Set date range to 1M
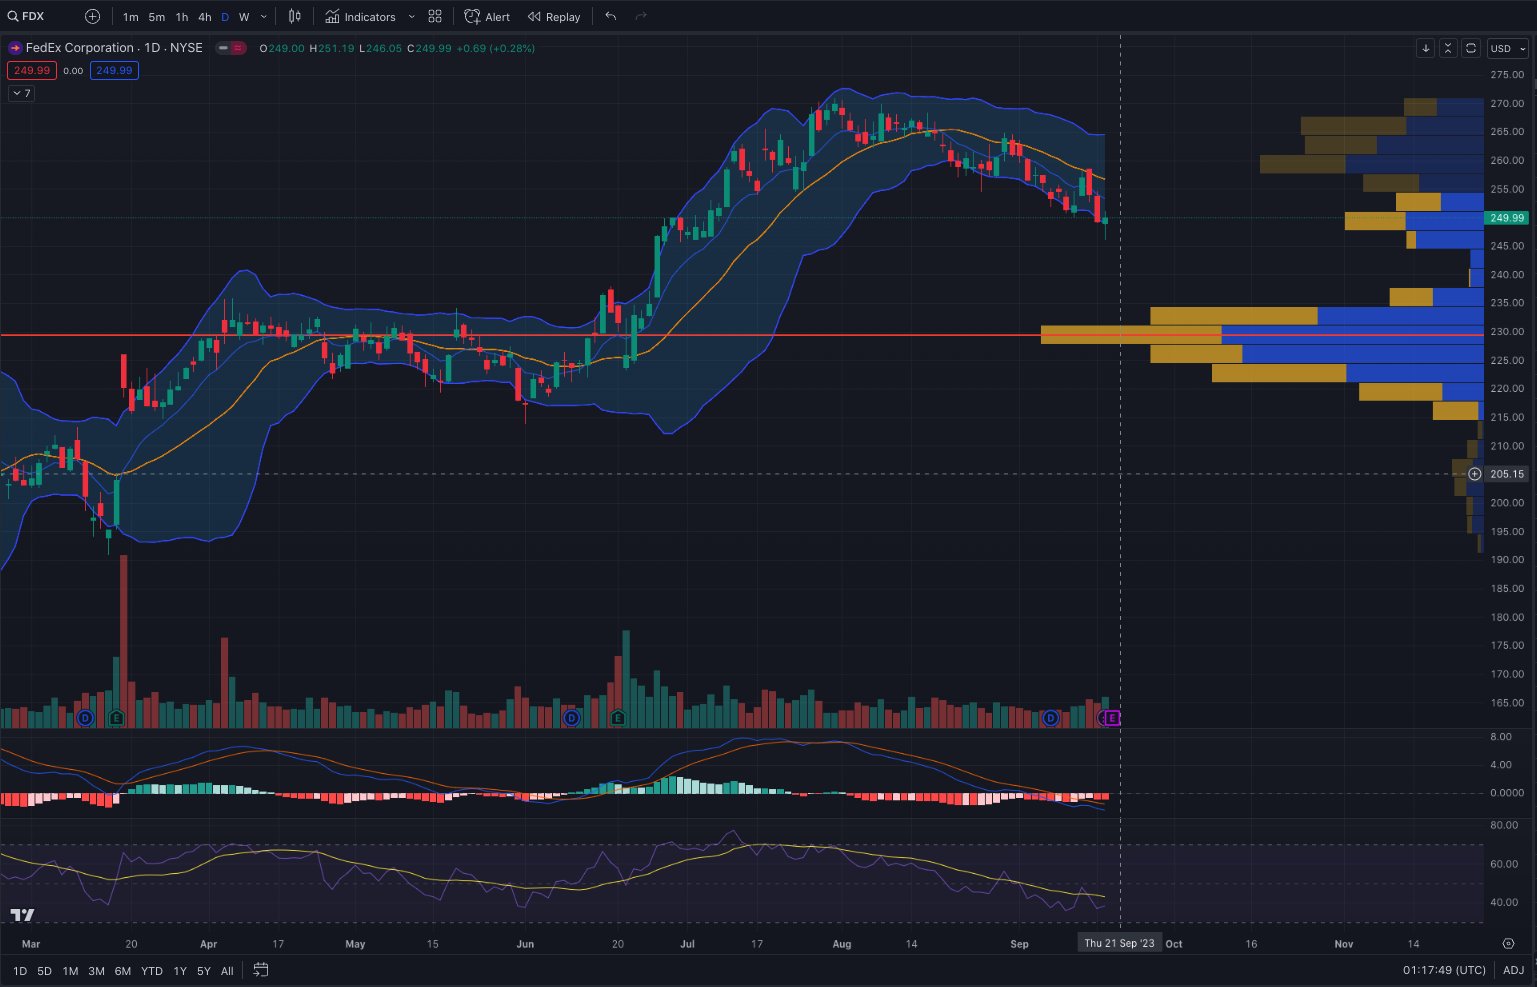1537x987 pixels. (70, 971)
